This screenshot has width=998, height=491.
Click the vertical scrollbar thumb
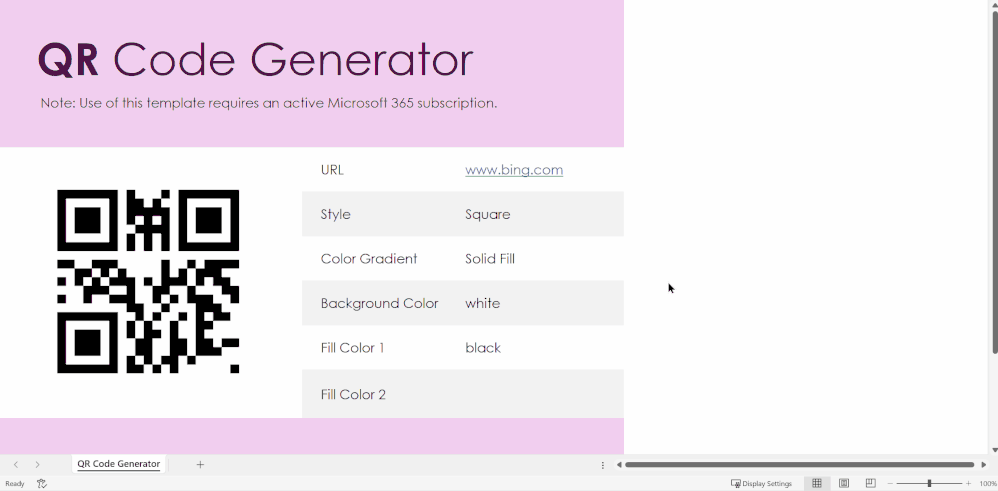pyautogui.click(x=995, y=181)
